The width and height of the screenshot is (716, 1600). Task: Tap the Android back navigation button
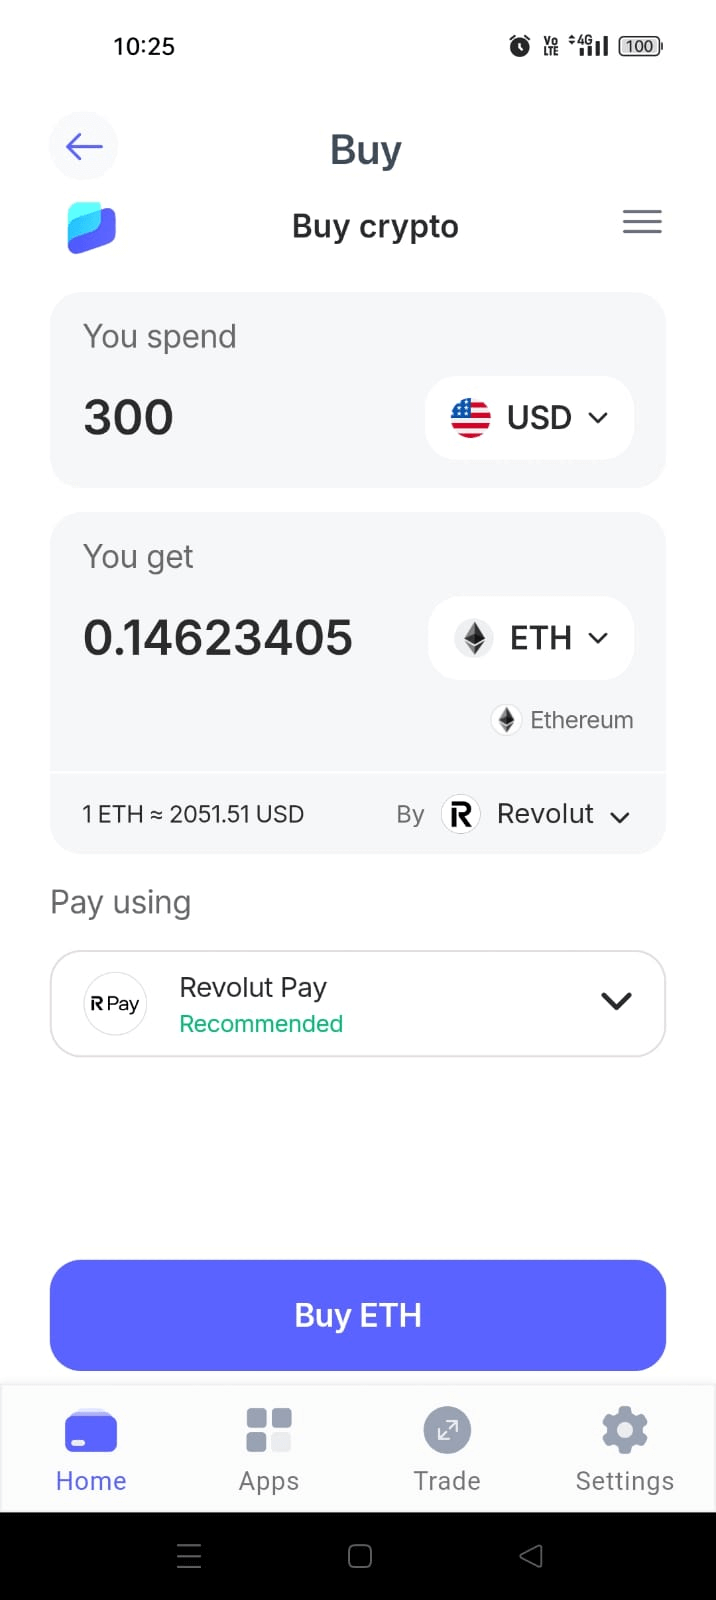point(530,1555)
